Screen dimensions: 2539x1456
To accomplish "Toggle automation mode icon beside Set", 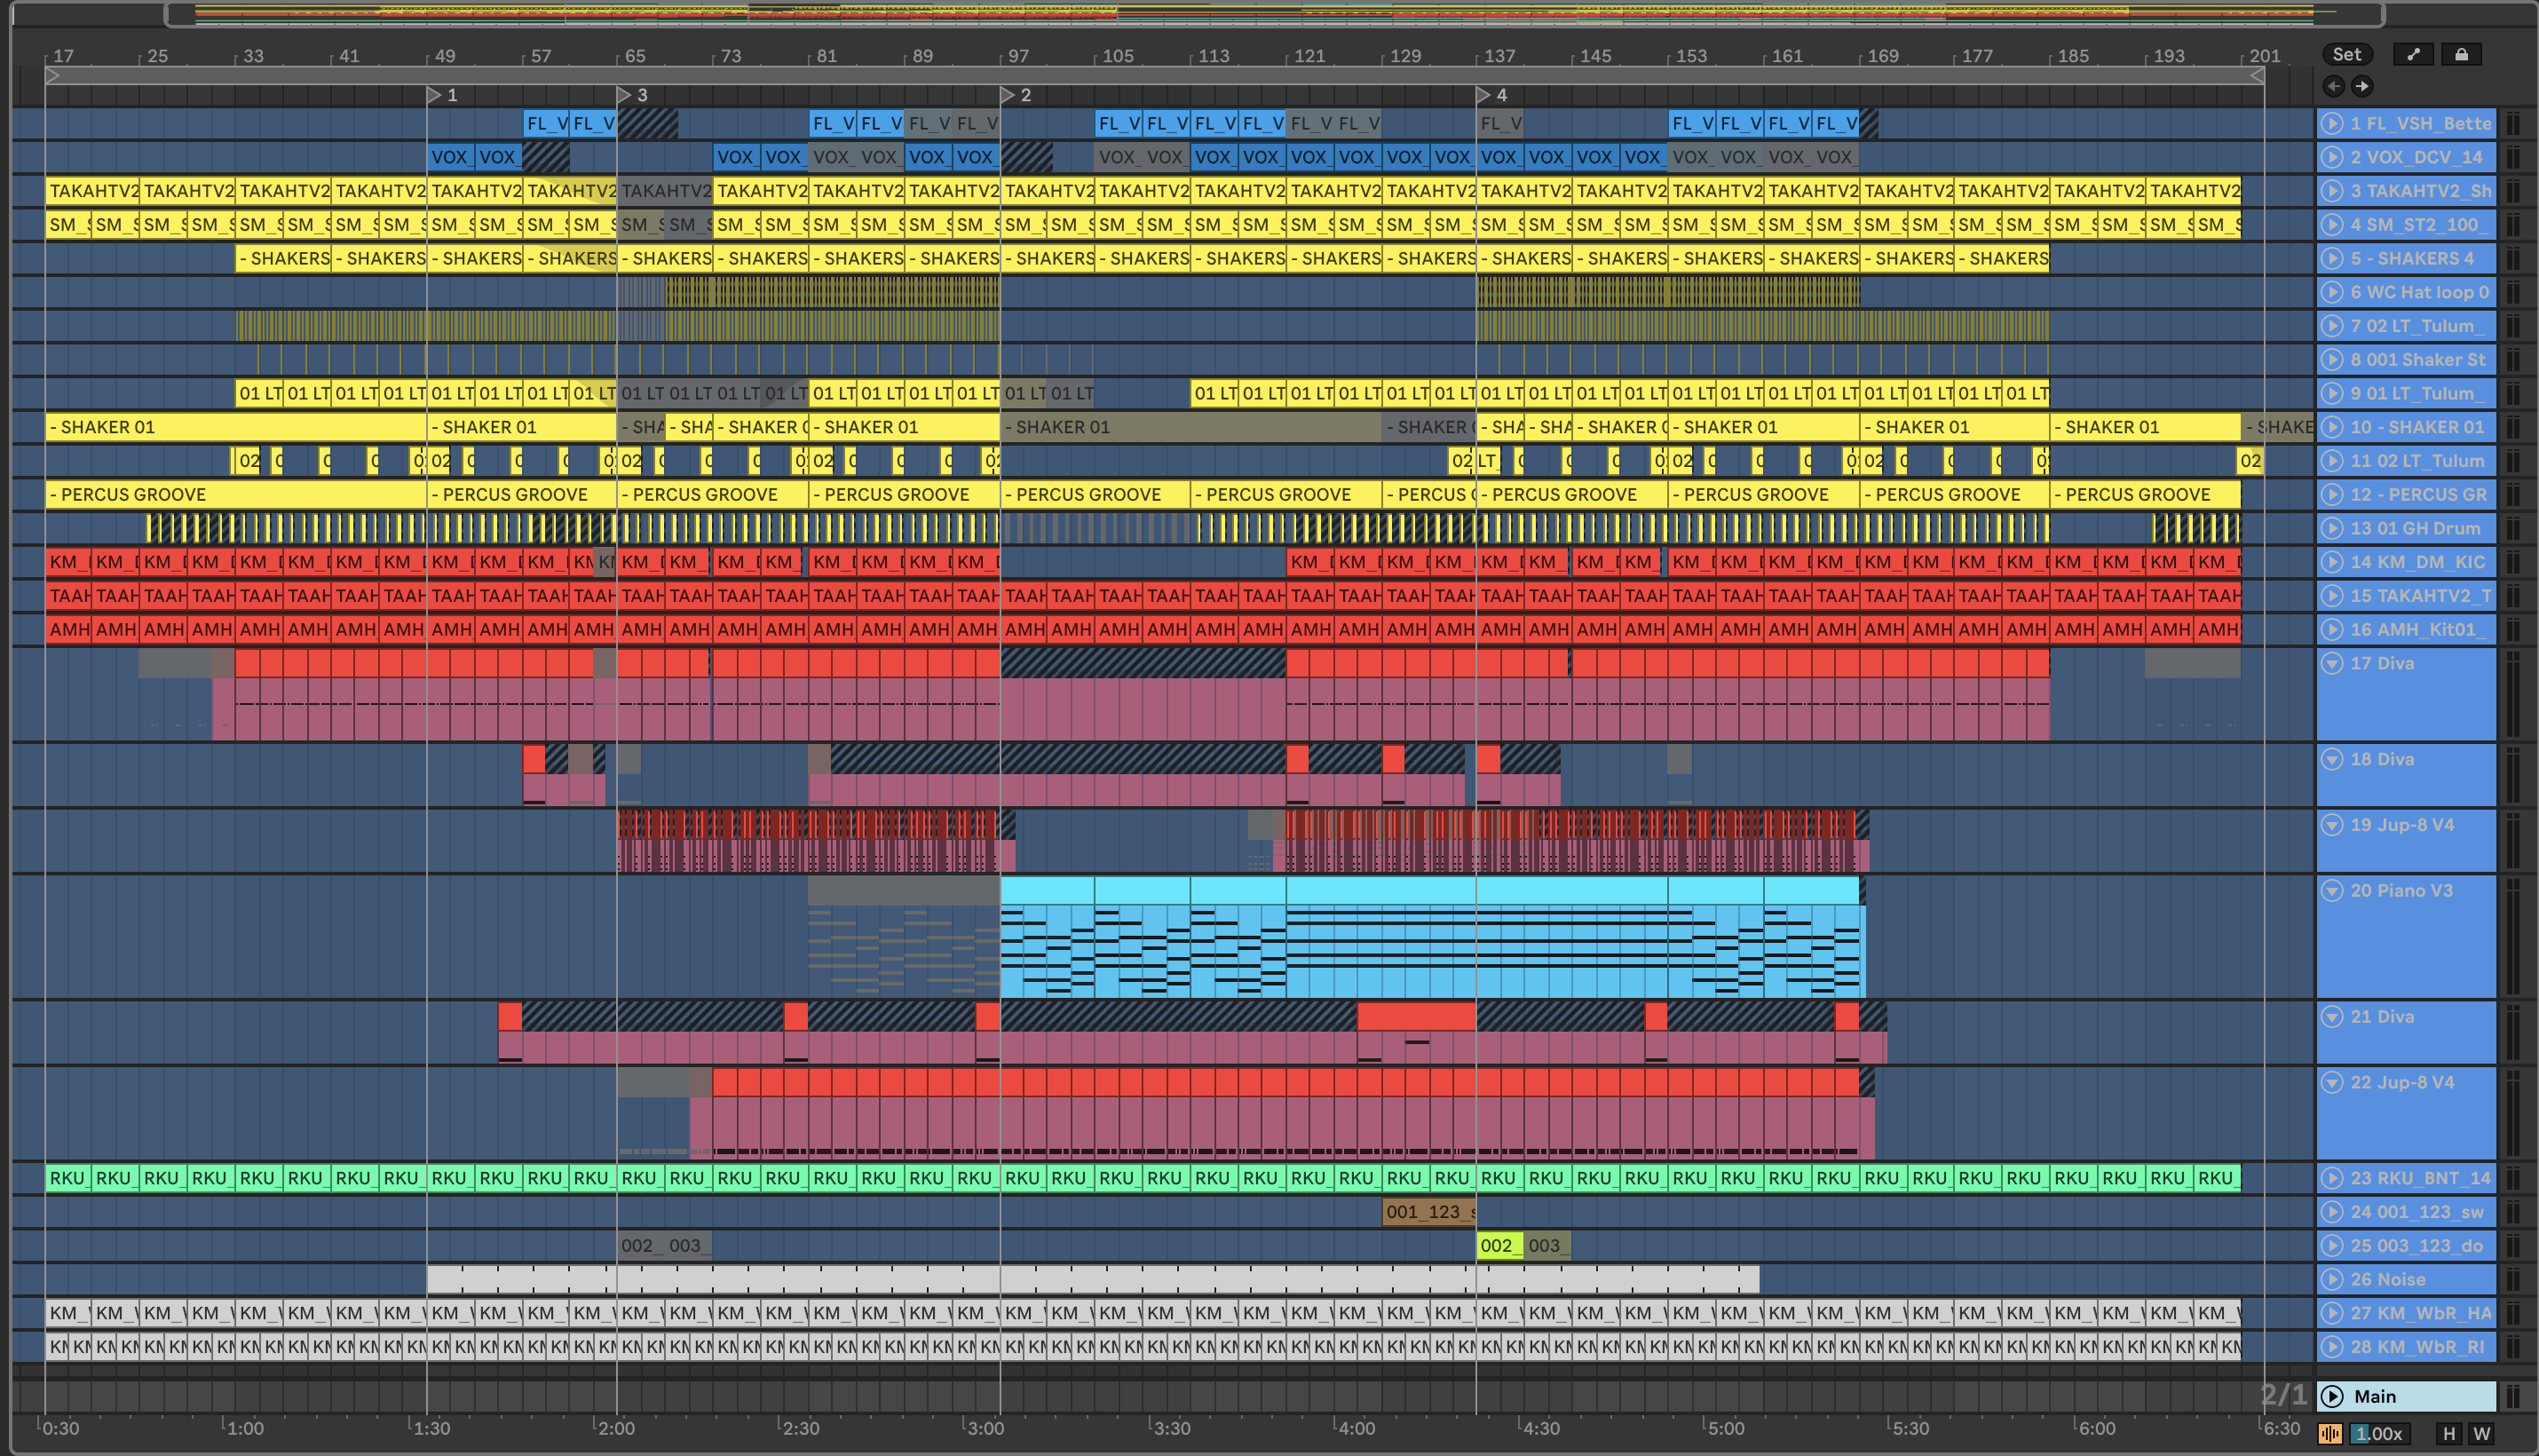I will pos(2414,55).
